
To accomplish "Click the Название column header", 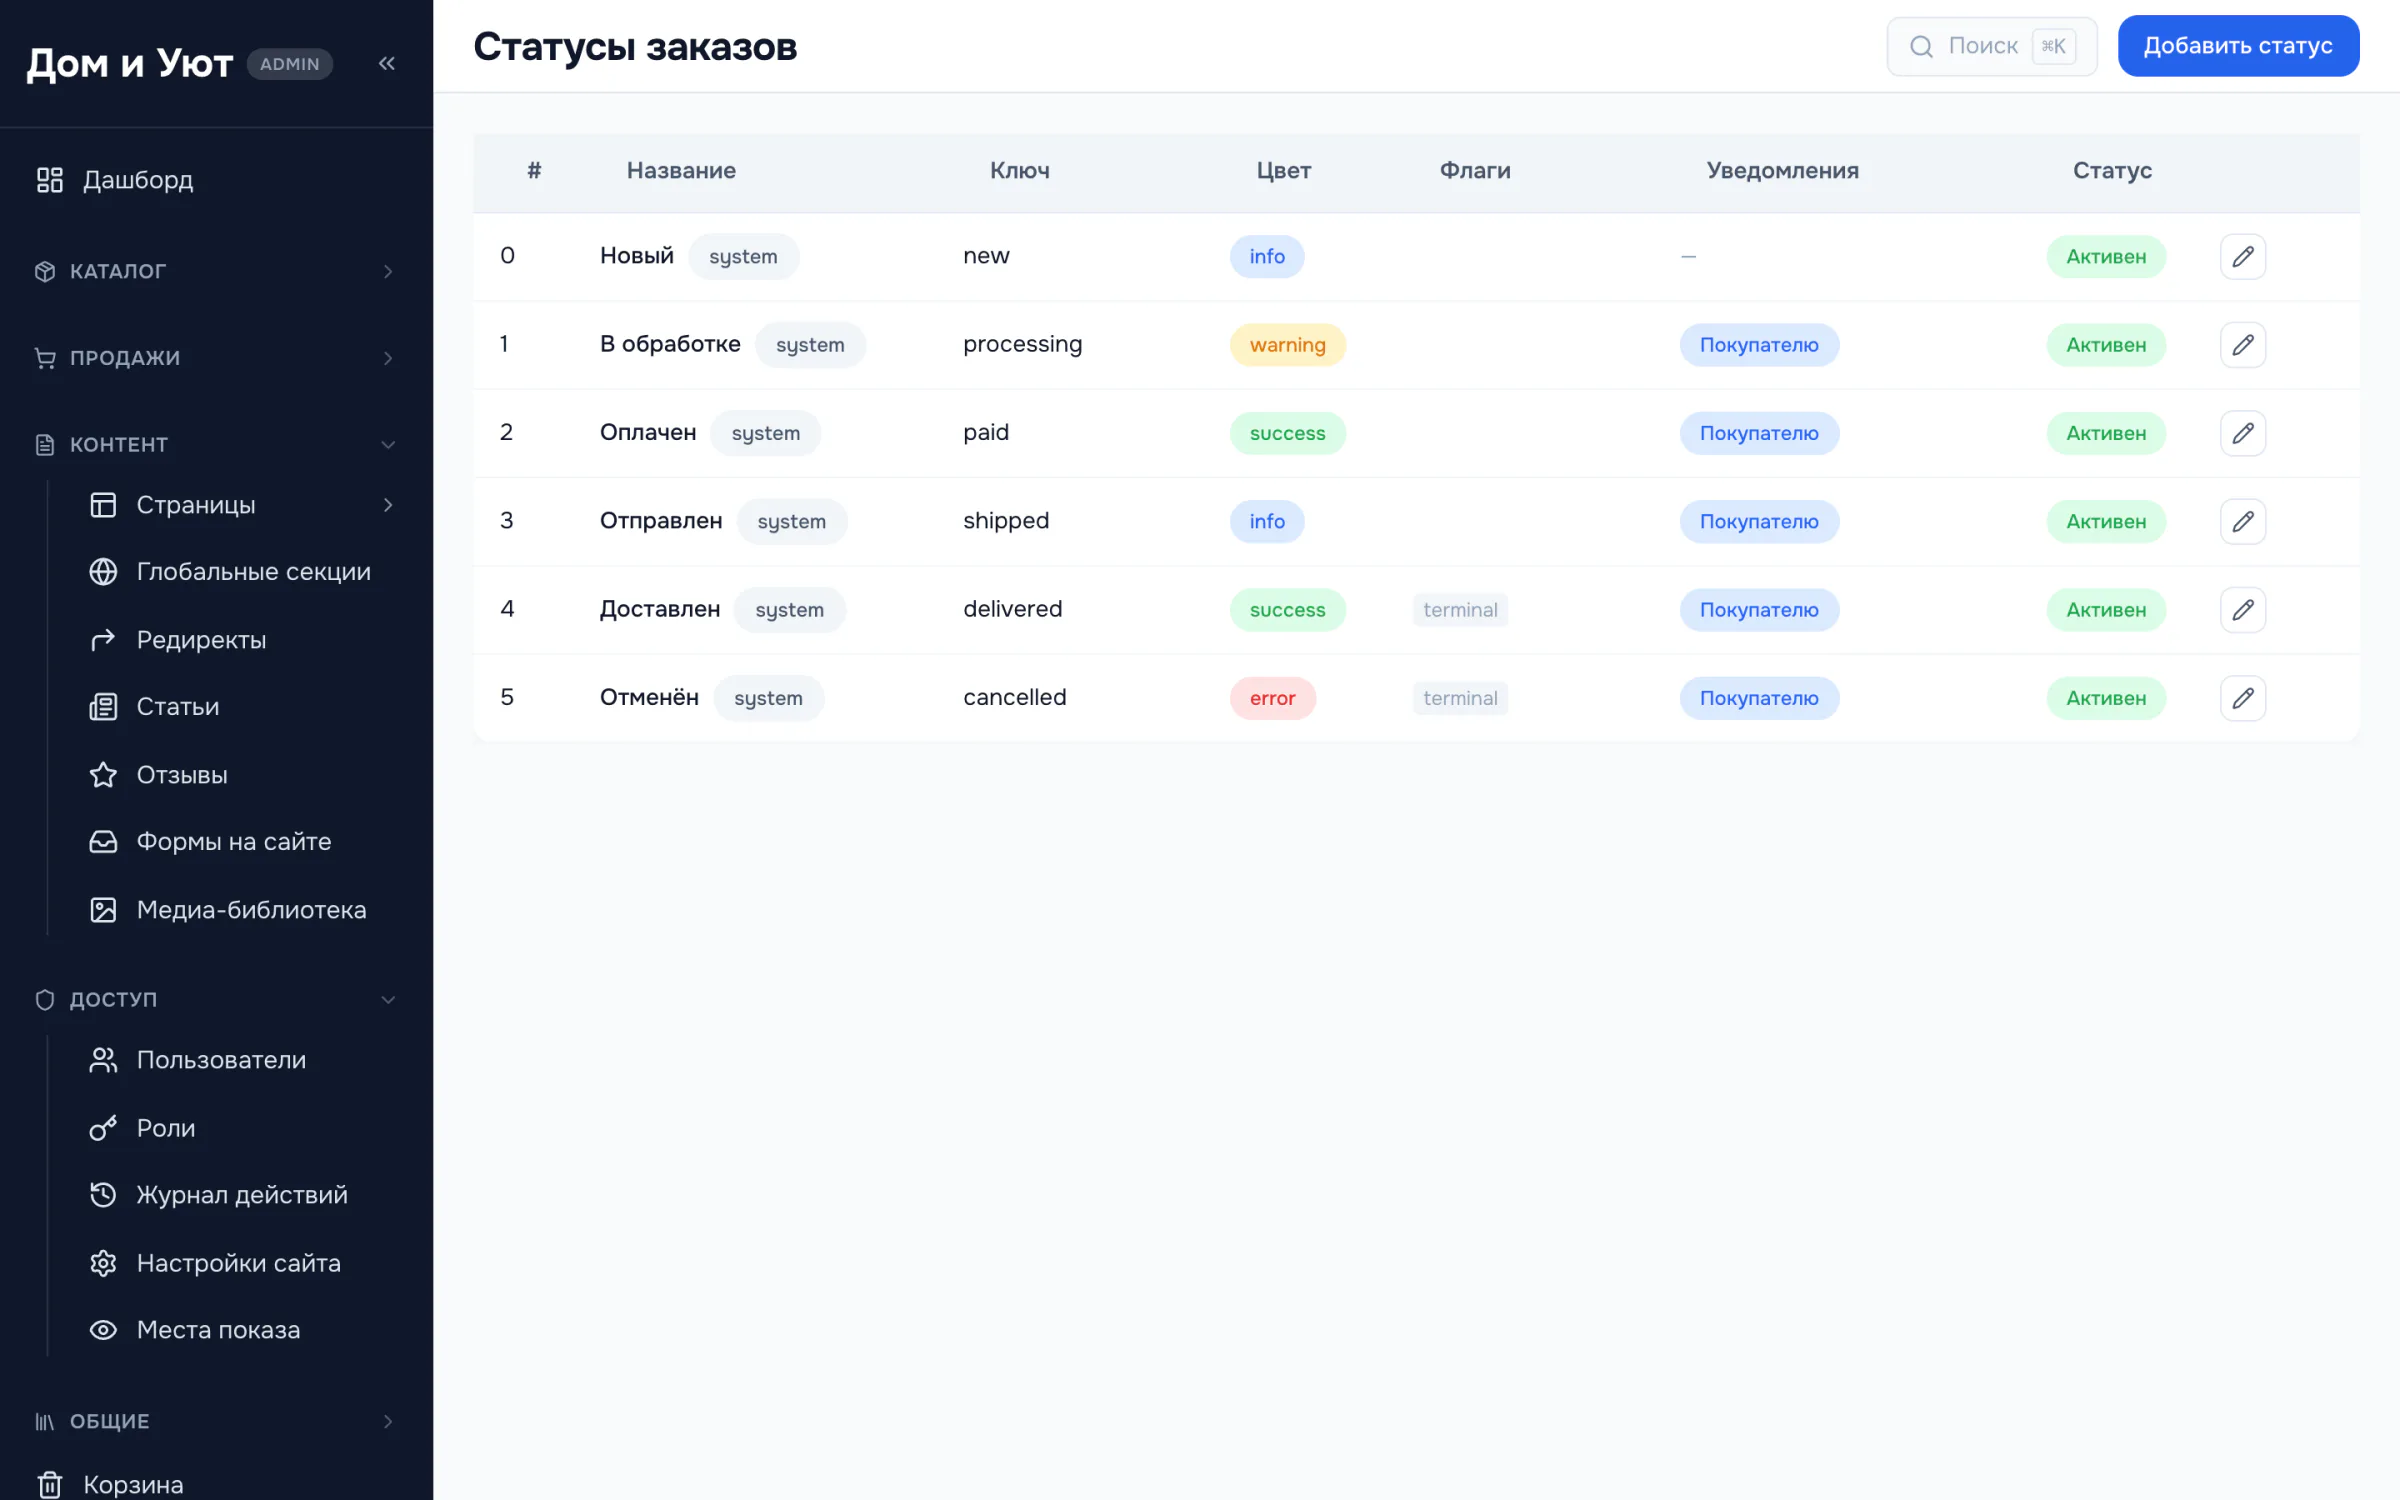I will (681, 171).
